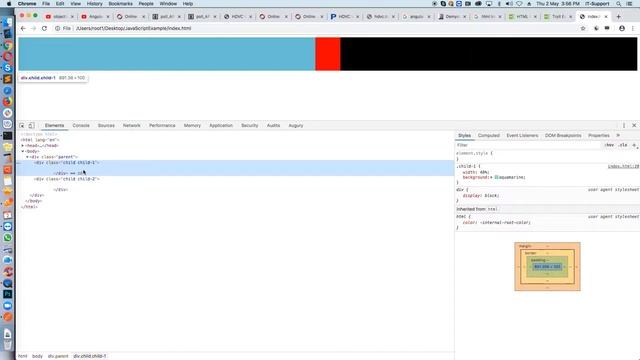Open Spotlight search in the menu bar

(618, 4)
